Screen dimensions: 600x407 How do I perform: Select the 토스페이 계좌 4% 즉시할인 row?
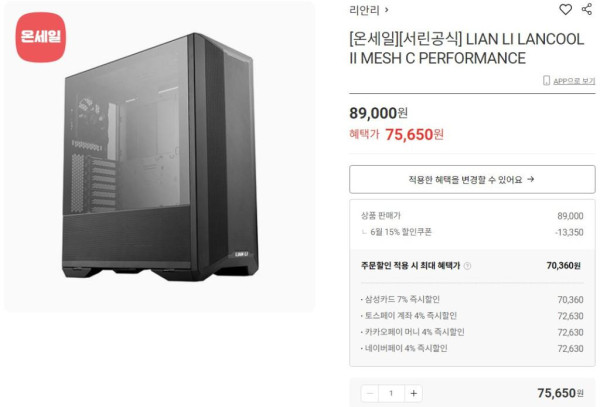[472, 316]
